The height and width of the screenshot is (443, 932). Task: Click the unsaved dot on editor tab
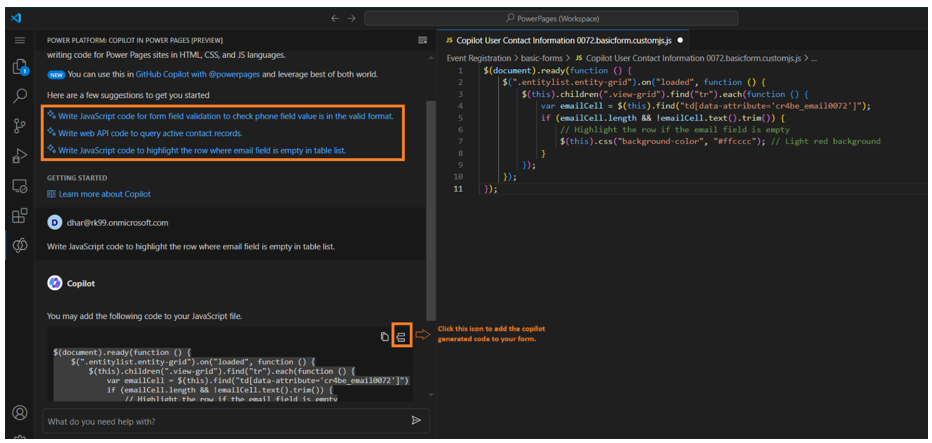point(680,40)
